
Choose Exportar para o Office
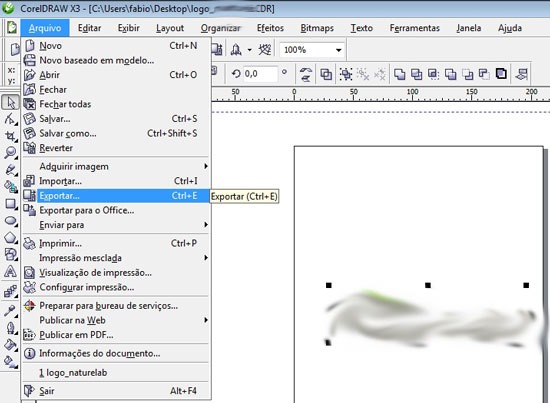click(x=116, y=210)
